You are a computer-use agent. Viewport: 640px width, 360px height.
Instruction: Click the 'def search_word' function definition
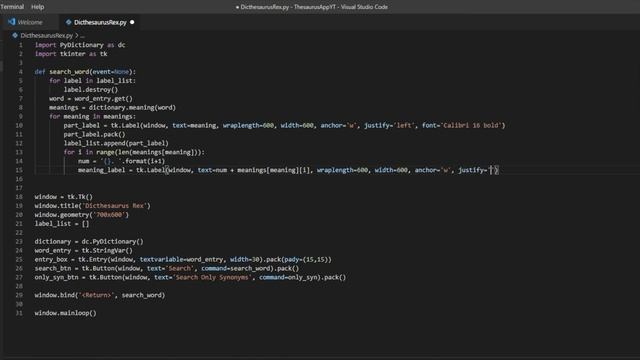click(x=85, y=72)
